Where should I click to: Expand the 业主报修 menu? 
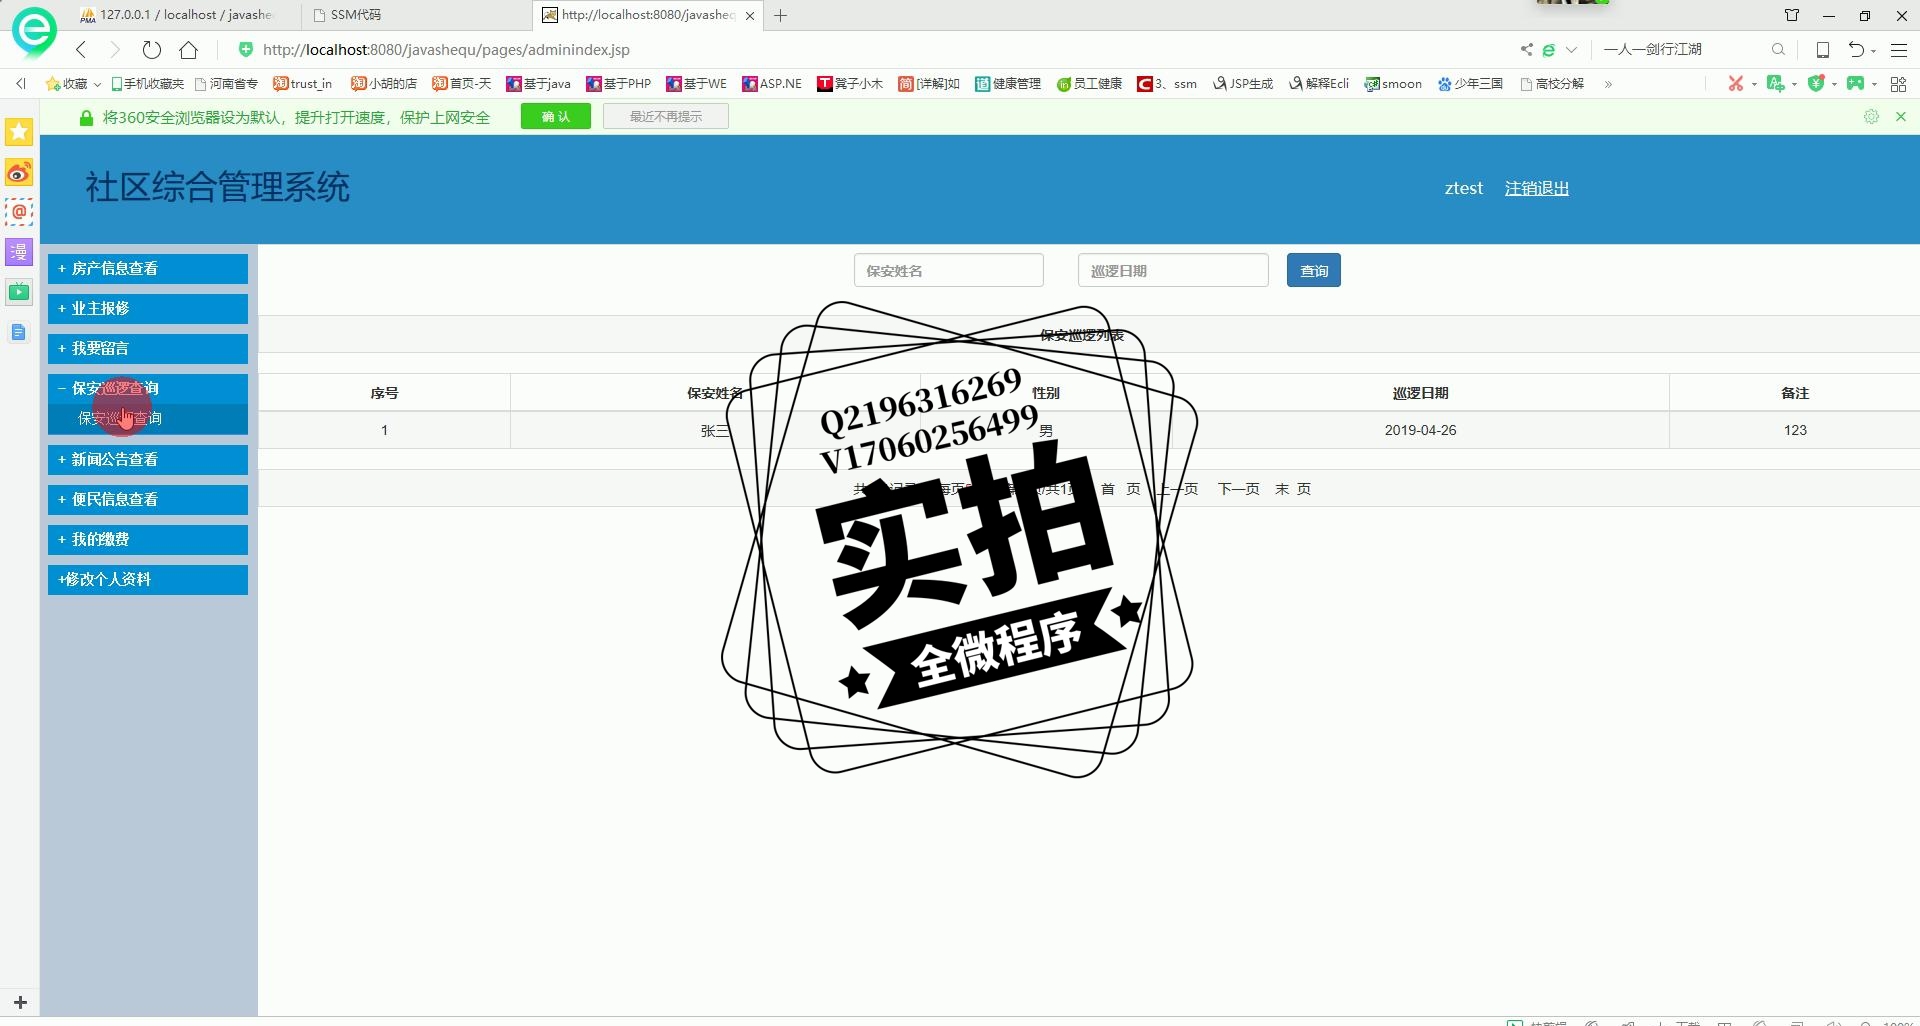click(x=148, y=309)
